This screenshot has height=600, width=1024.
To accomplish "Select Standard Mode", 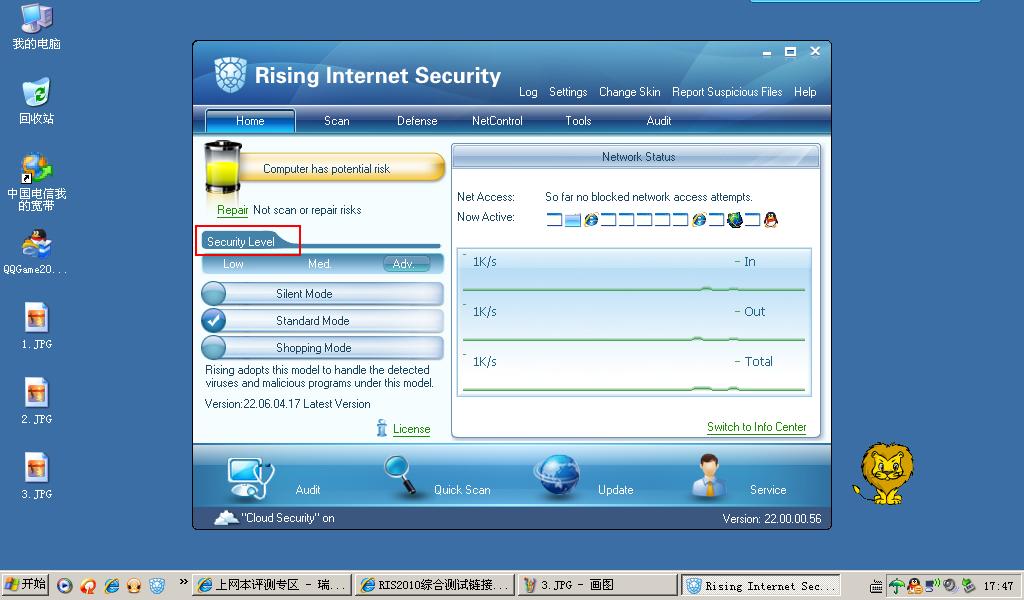I will pos(323,321).
